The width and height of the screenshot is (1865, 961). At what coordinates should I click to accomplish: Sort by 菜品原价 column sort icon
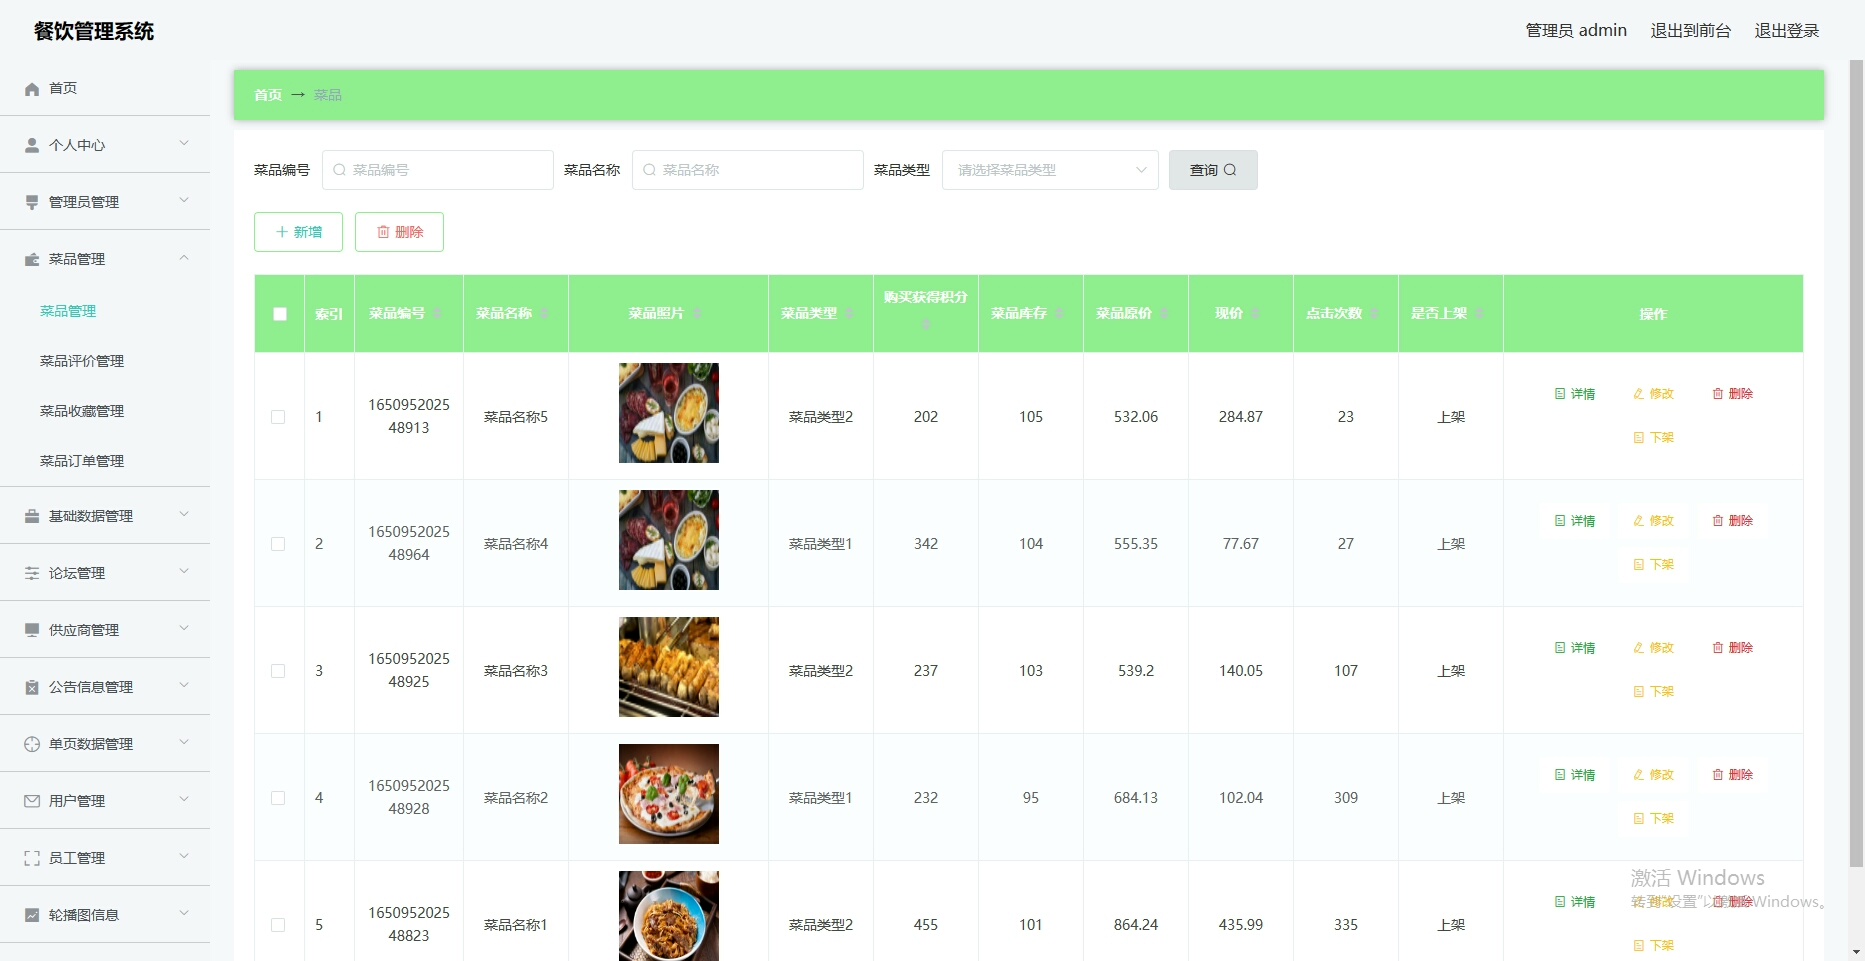tap(1164, 314)
